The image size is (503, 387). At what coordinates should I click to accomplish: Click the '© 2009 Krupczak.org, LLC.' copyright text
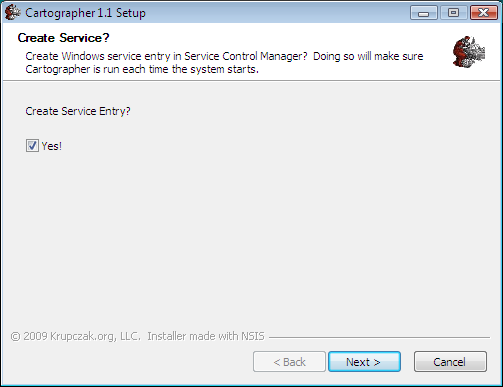click(x=76, y=336)
